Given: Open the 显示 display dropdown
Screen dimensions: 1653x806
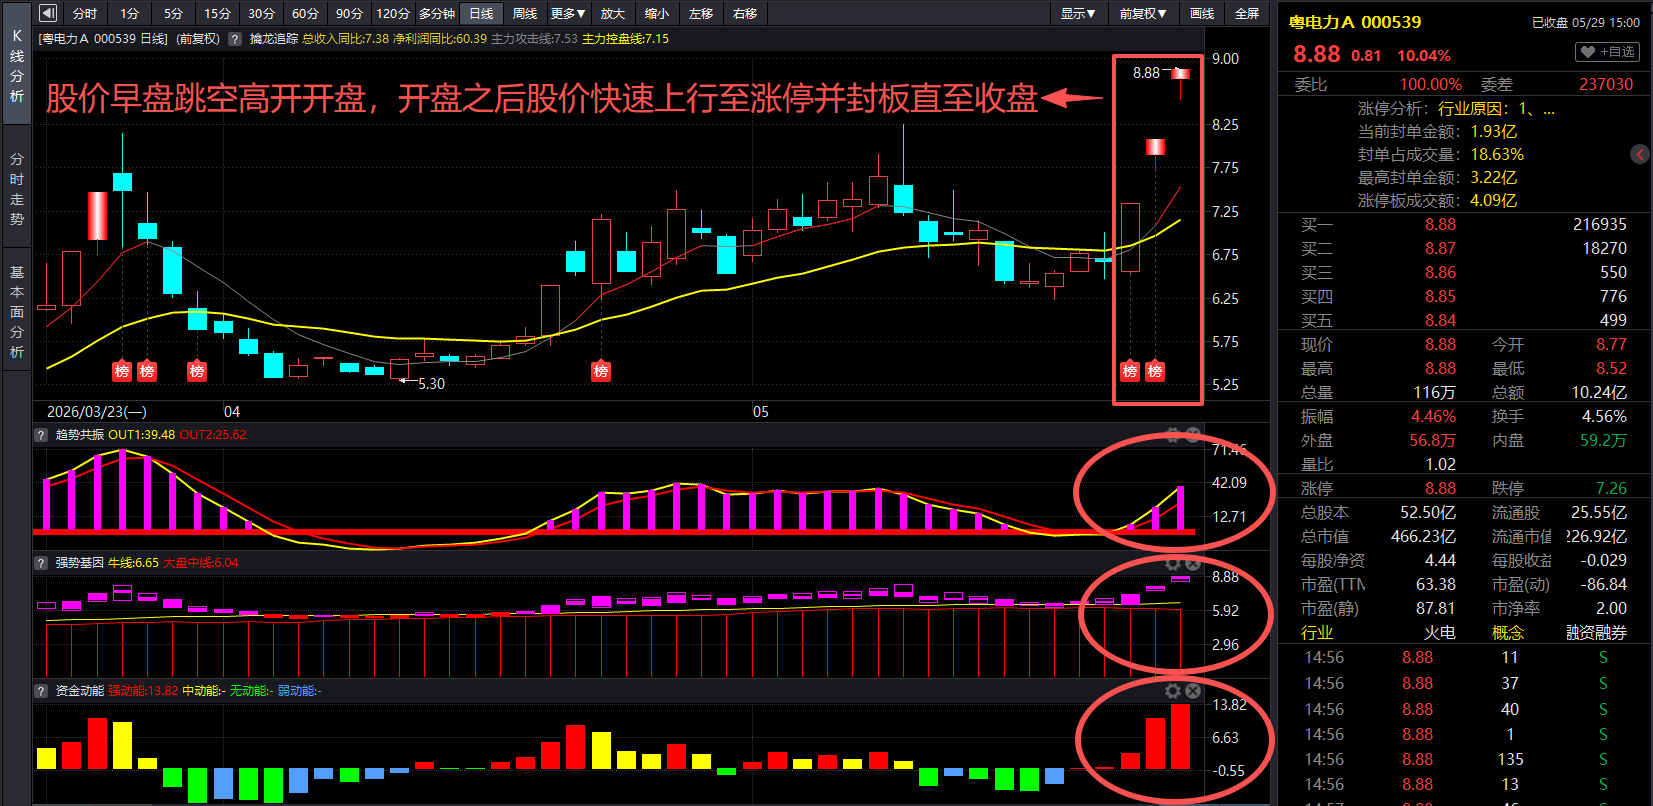Looking at the screenshot, I should tap(1078, 13).
